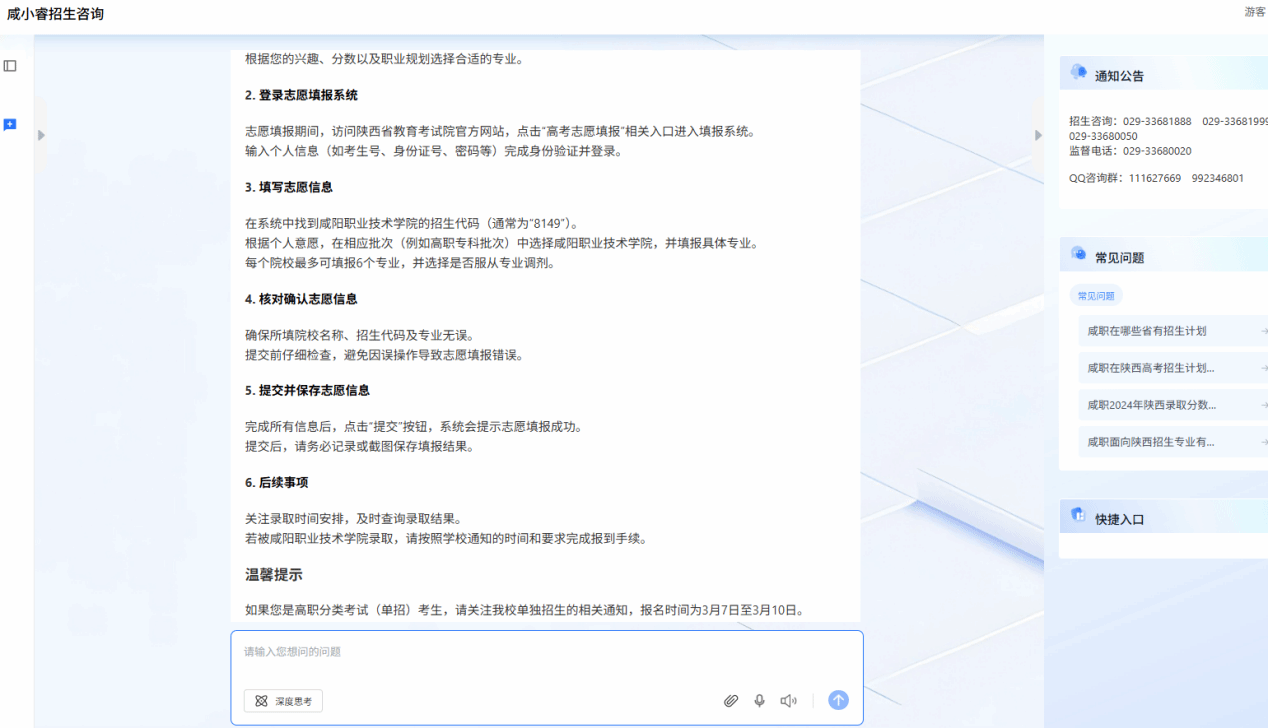Select the 常见问题 tab chip

point(1096,296)
